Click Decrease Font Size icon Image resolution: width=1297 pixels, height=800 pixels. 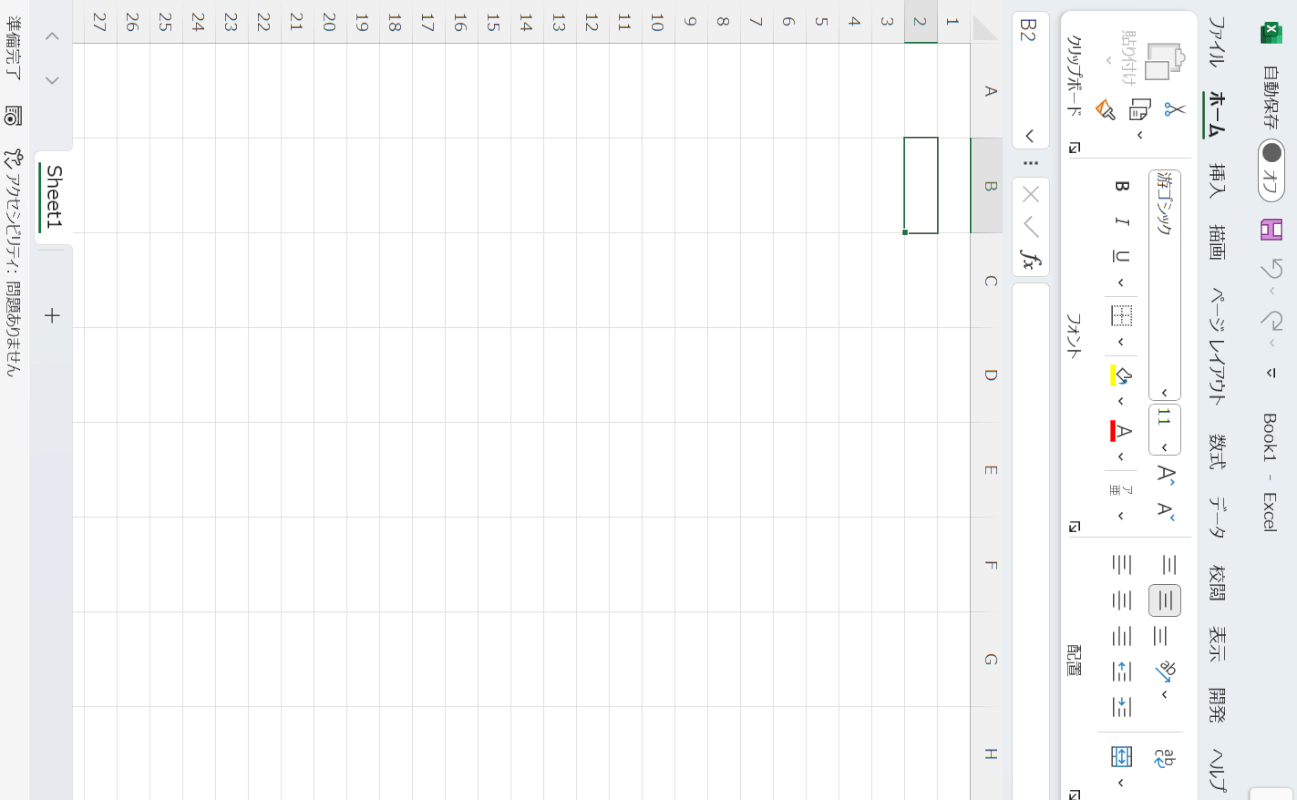(1165, 510)
